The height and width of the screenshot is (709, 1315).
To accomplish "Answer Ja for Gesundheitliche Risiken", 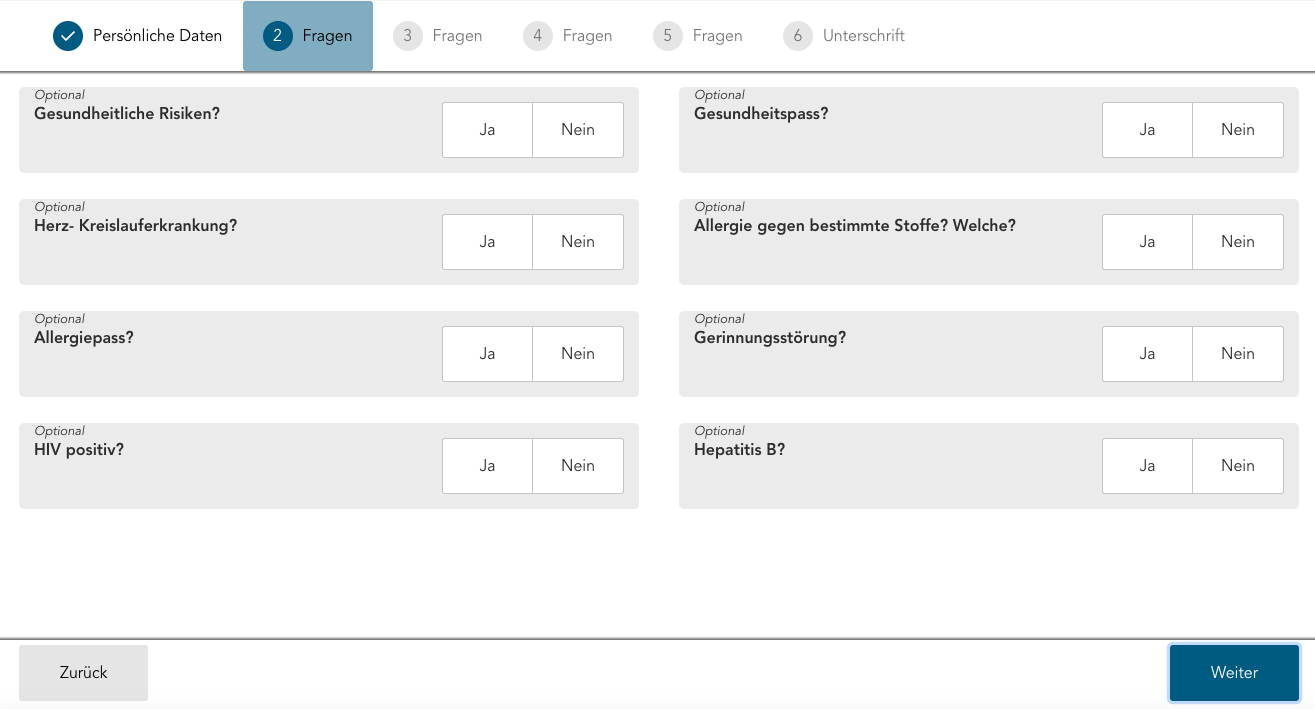I will 488,130.
